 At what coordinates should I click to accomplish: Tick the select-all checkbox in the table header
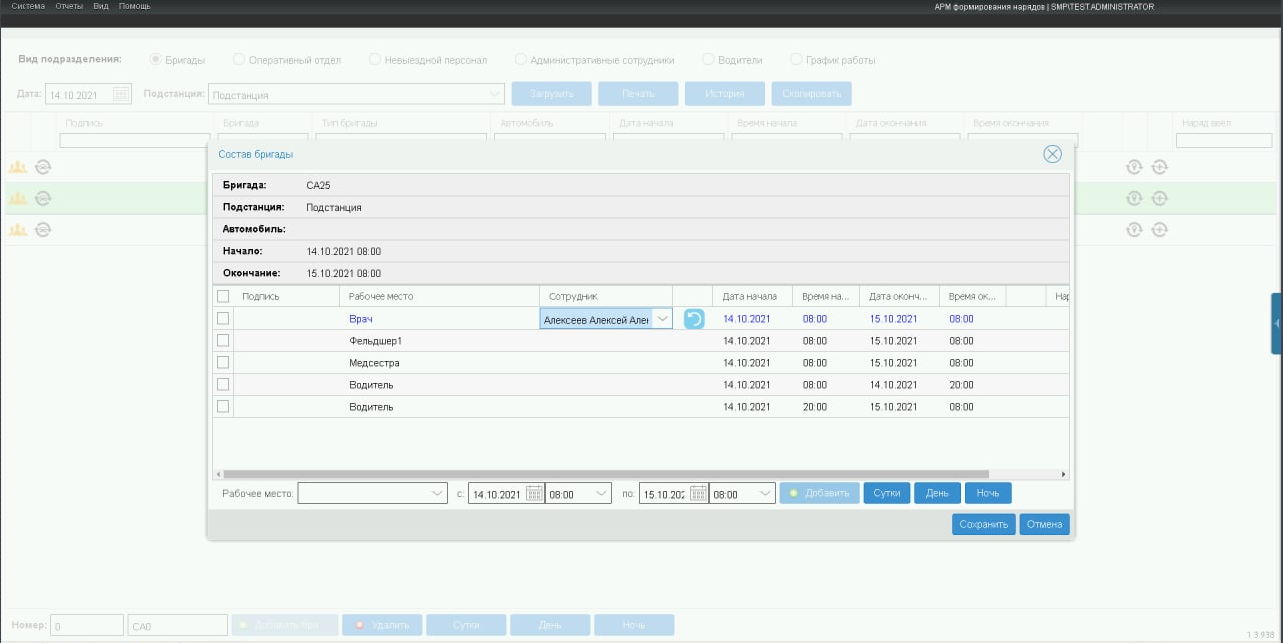tap(223, 296)
